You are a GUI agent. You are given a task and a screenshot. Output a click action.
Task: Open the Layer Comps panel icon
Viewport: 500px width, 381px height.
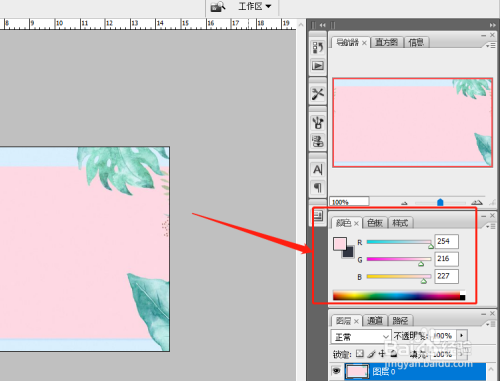tap(318, 216)
